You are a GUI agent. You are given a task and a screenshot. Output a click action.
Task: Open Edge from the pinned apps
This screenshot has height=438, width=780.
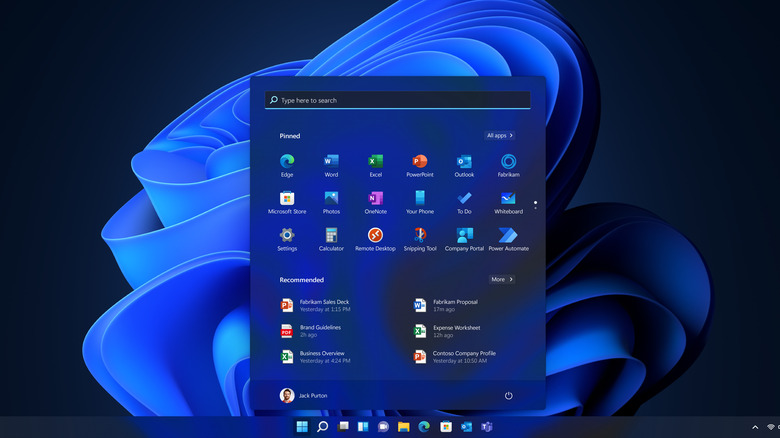tap(287, 162)
